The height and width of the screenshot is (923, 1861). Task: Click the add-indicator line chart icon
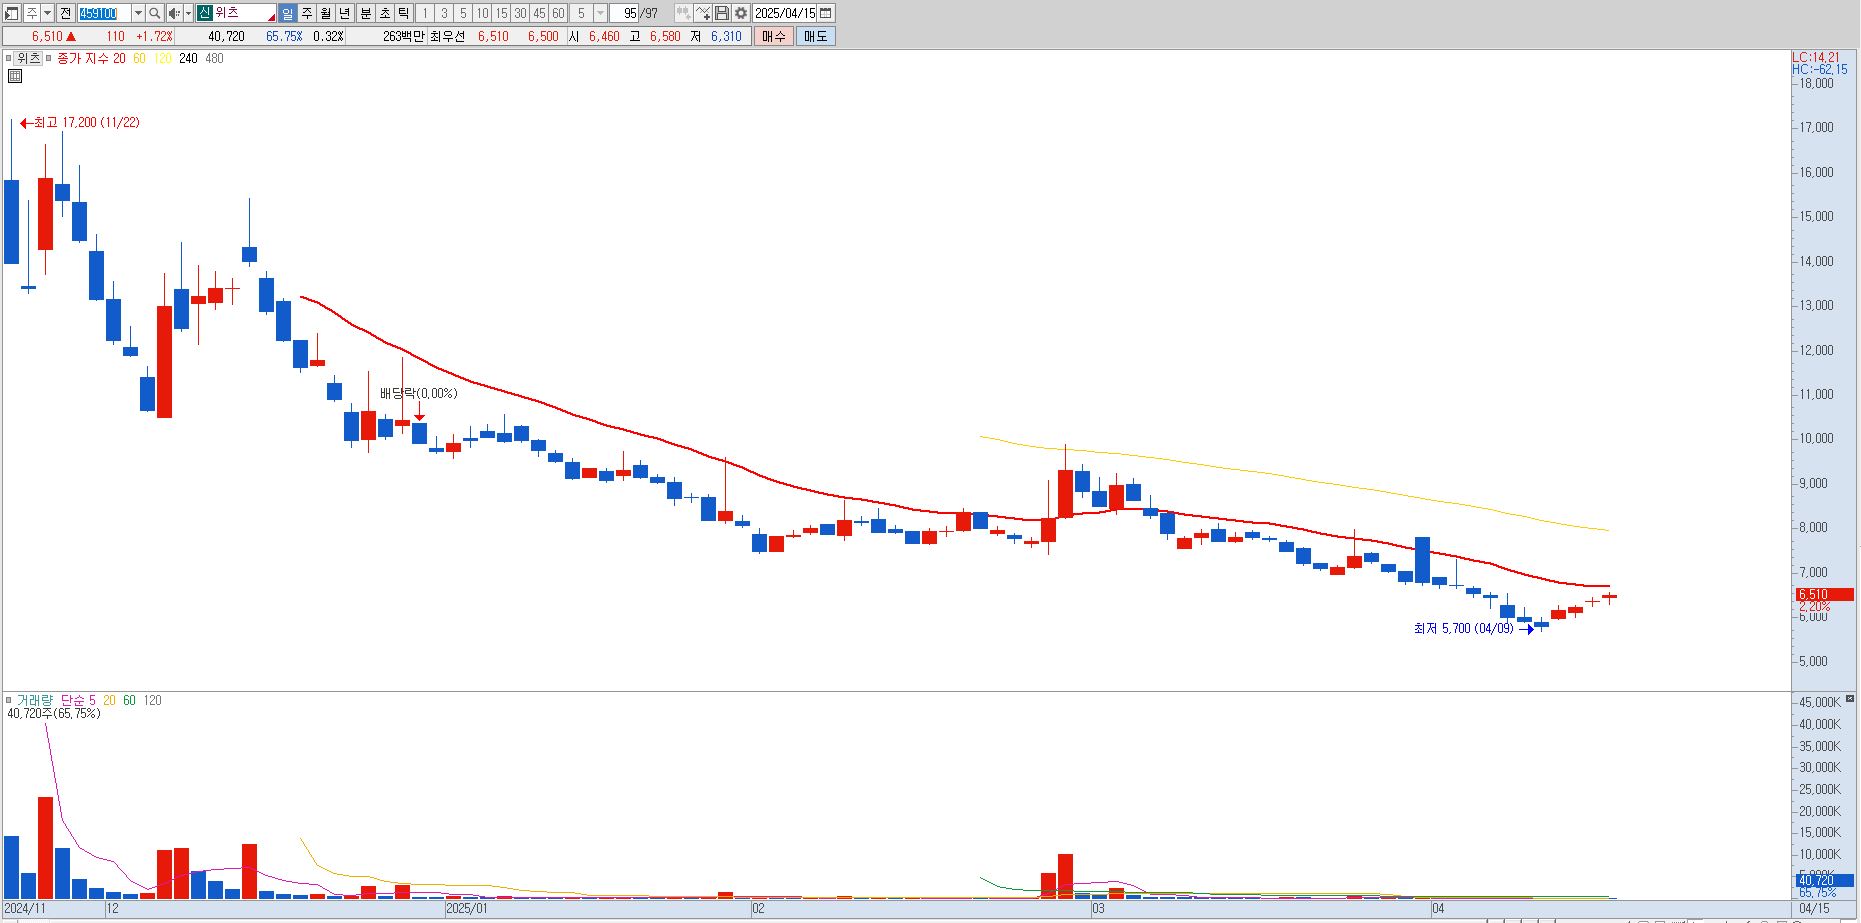tap(703, 13)
